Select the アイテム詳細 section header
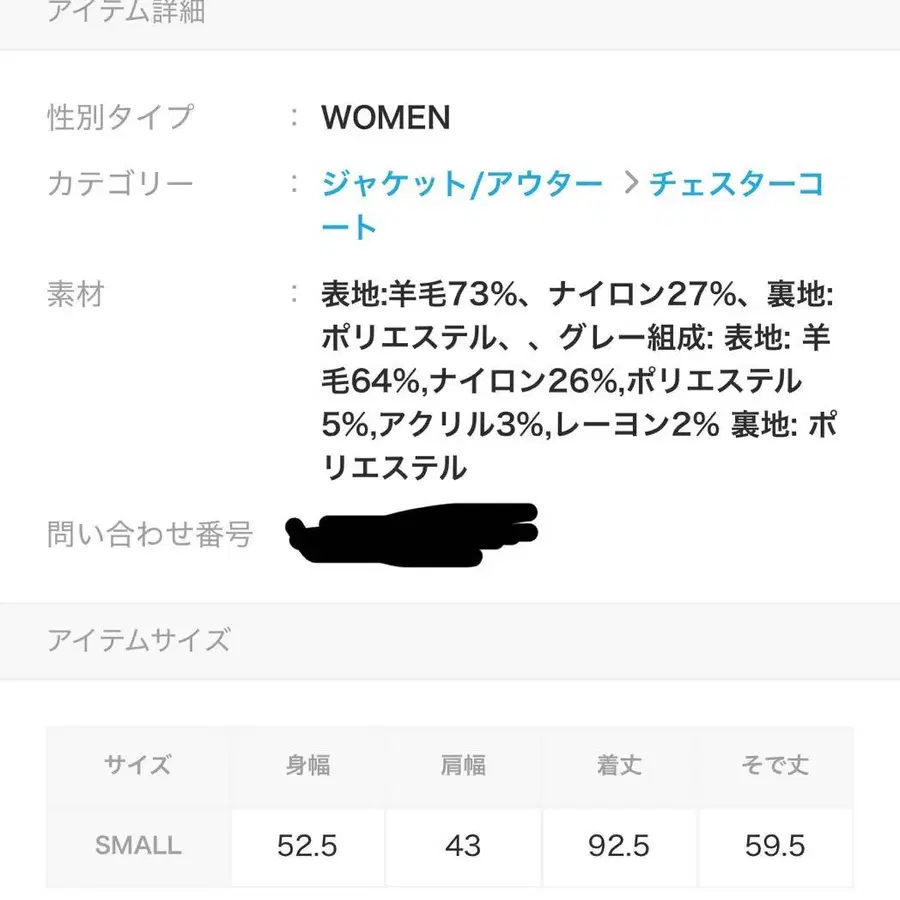 [125, 12]
